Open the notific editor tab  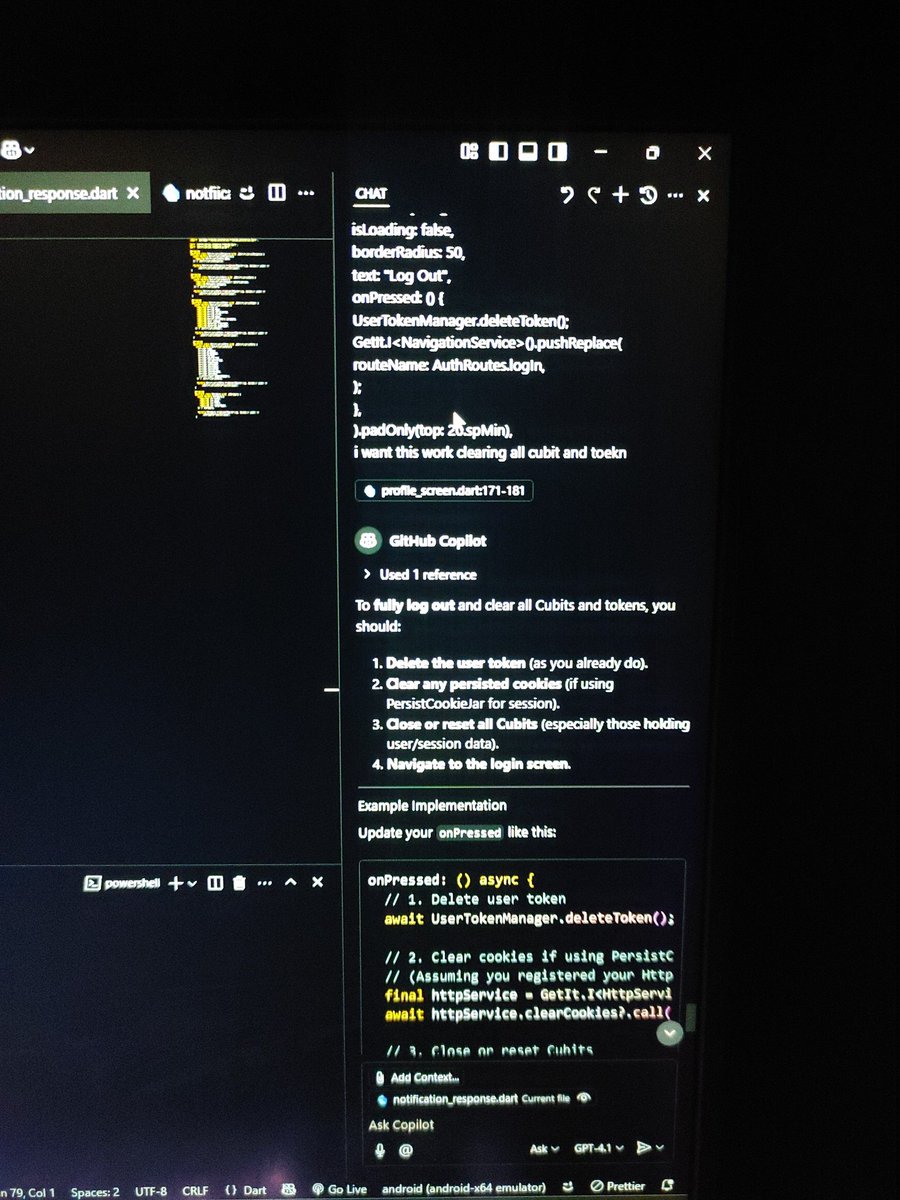[x=196, y=194]
